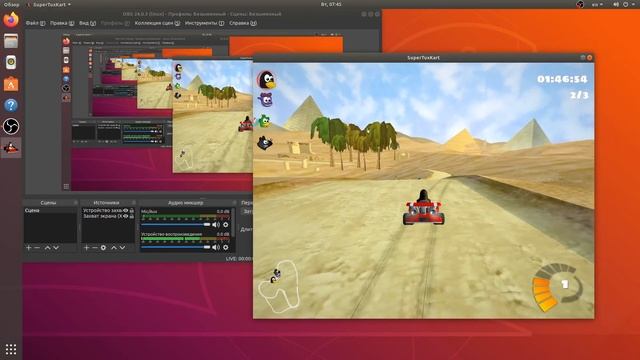Screen dimensions: 640x360
Task: Switch to OBS Studio via dock icon
Action: tap(11, 127)
